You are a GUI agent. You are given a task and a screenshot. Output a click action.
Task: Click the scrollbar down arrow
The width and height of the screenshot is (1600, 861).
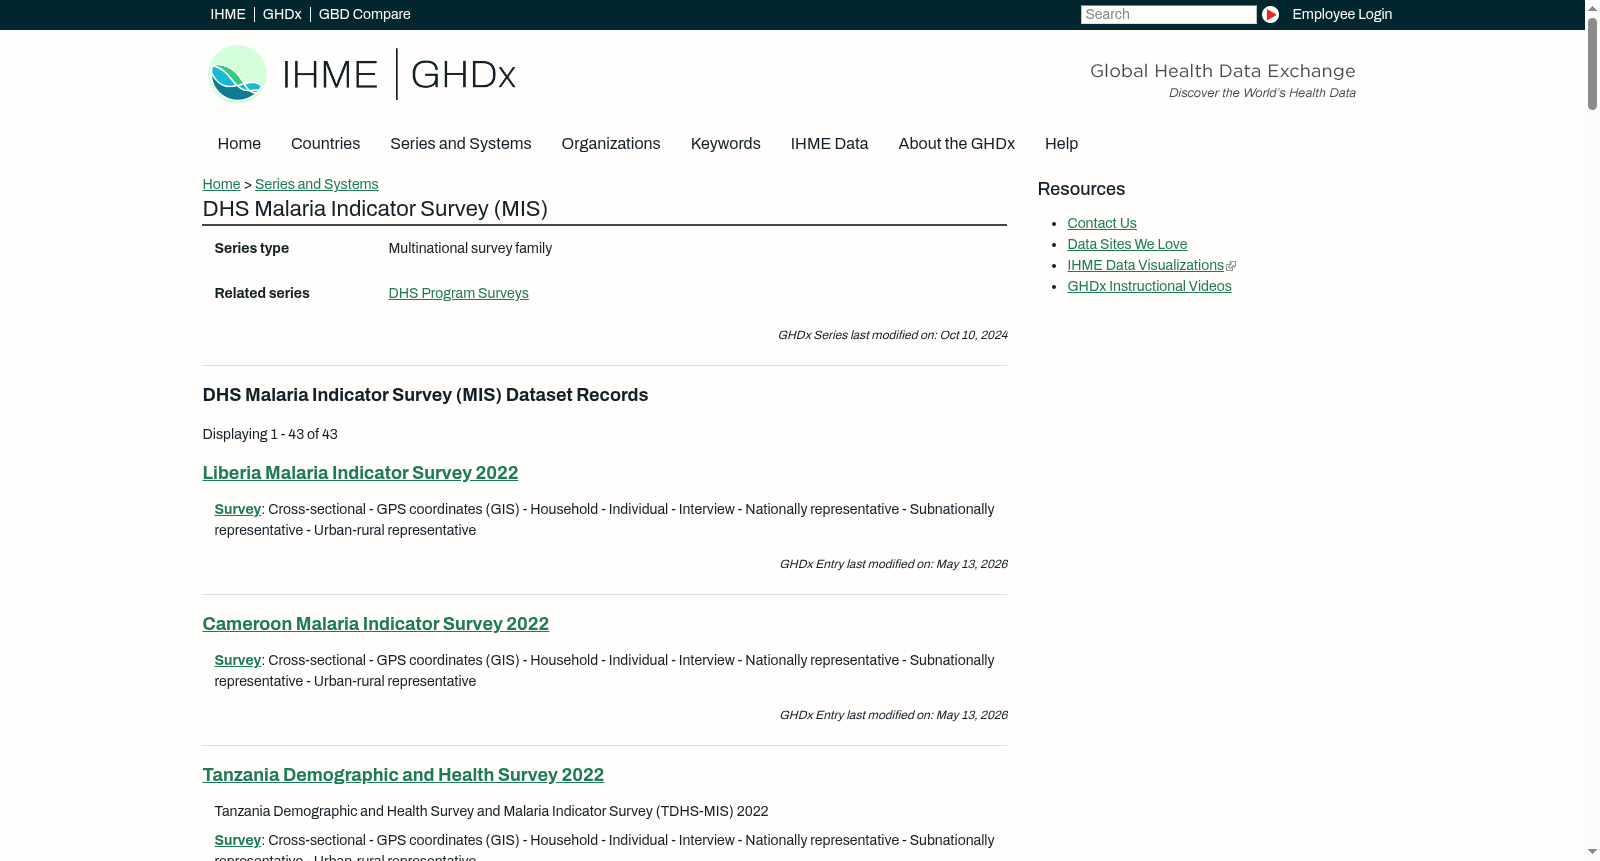click(1592, 852)
